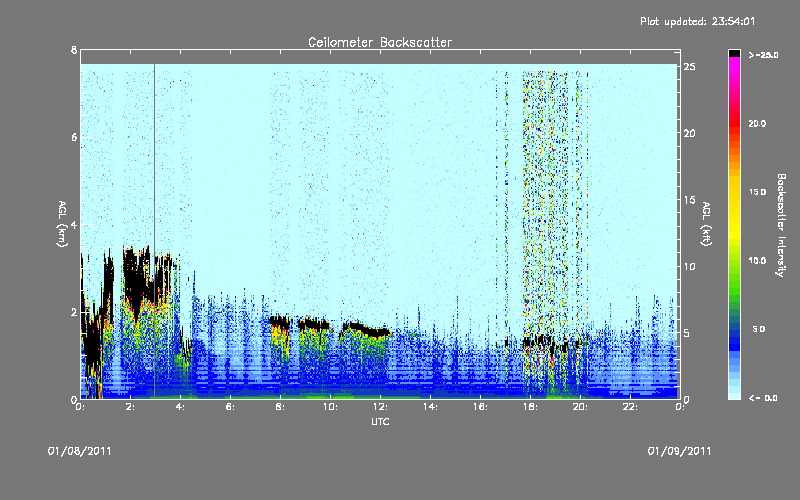
Task: Click the '2:' hour tick on the time axis
Action: point(130,407)
